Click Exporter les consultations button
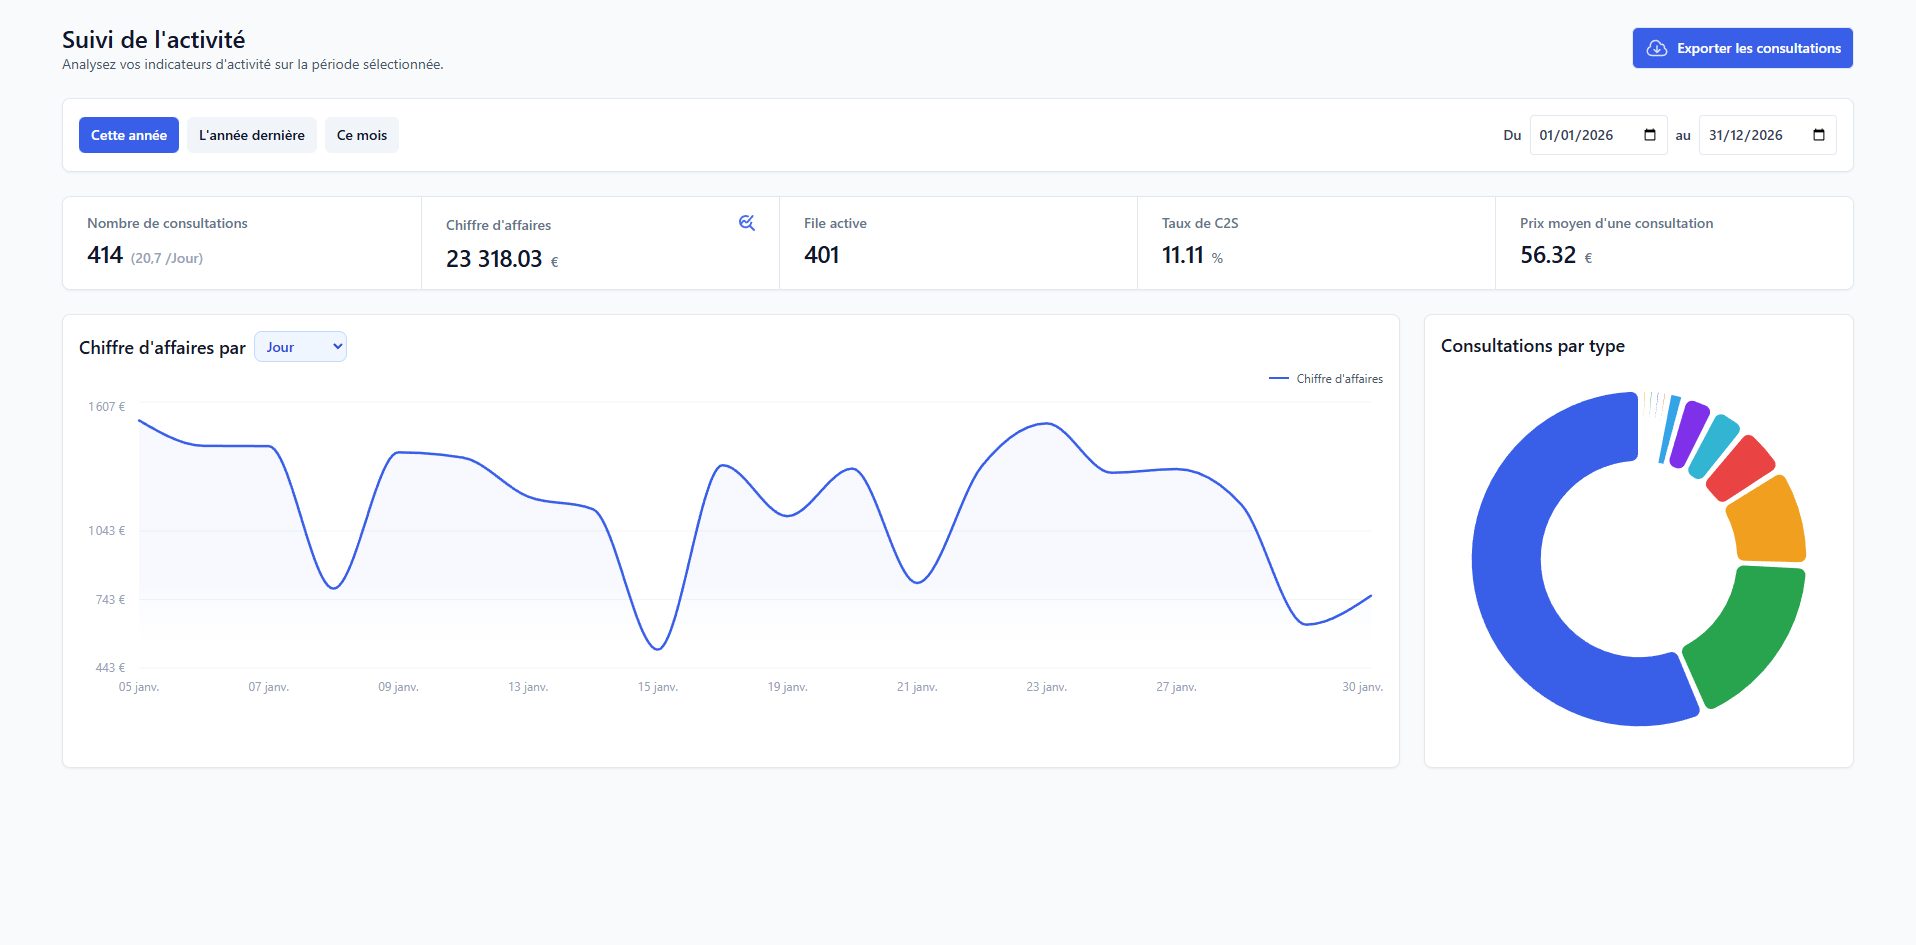Image resolution: width=1916 pixels, height=945 pixels. [1742, 48]
